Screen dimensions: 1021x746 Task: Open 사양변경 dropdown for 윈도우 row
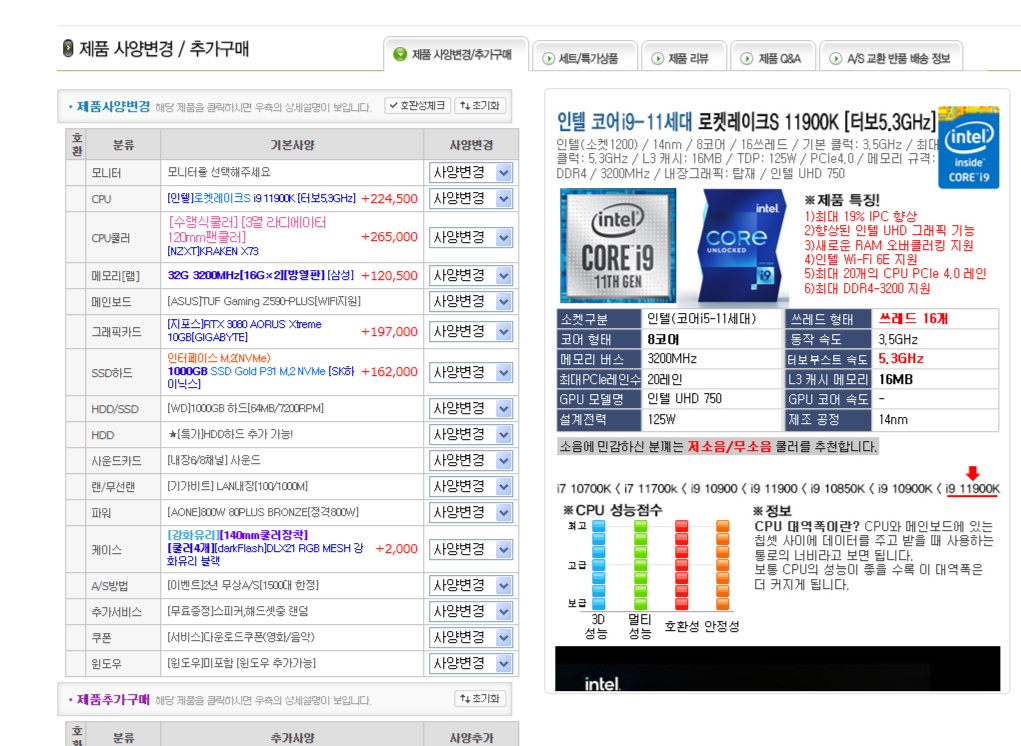click(471, 663)
